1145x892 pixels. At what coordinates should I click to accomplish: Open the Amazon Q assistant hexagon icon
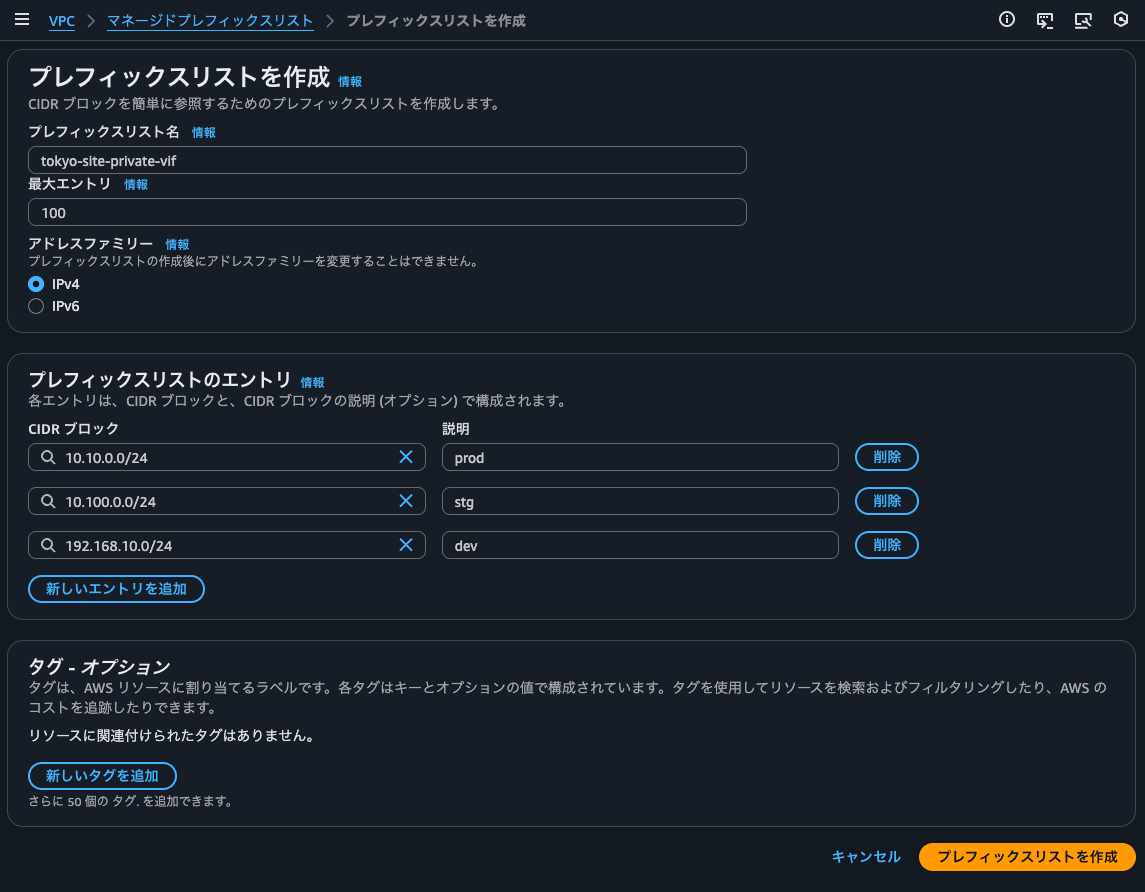click(1120, 19)
